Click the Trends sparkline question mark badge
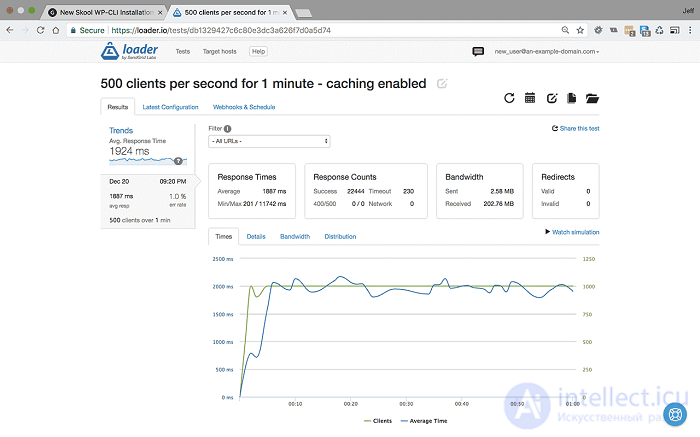Screen dimensions: 700x437 pyautogui.click(x=178, y=161)
